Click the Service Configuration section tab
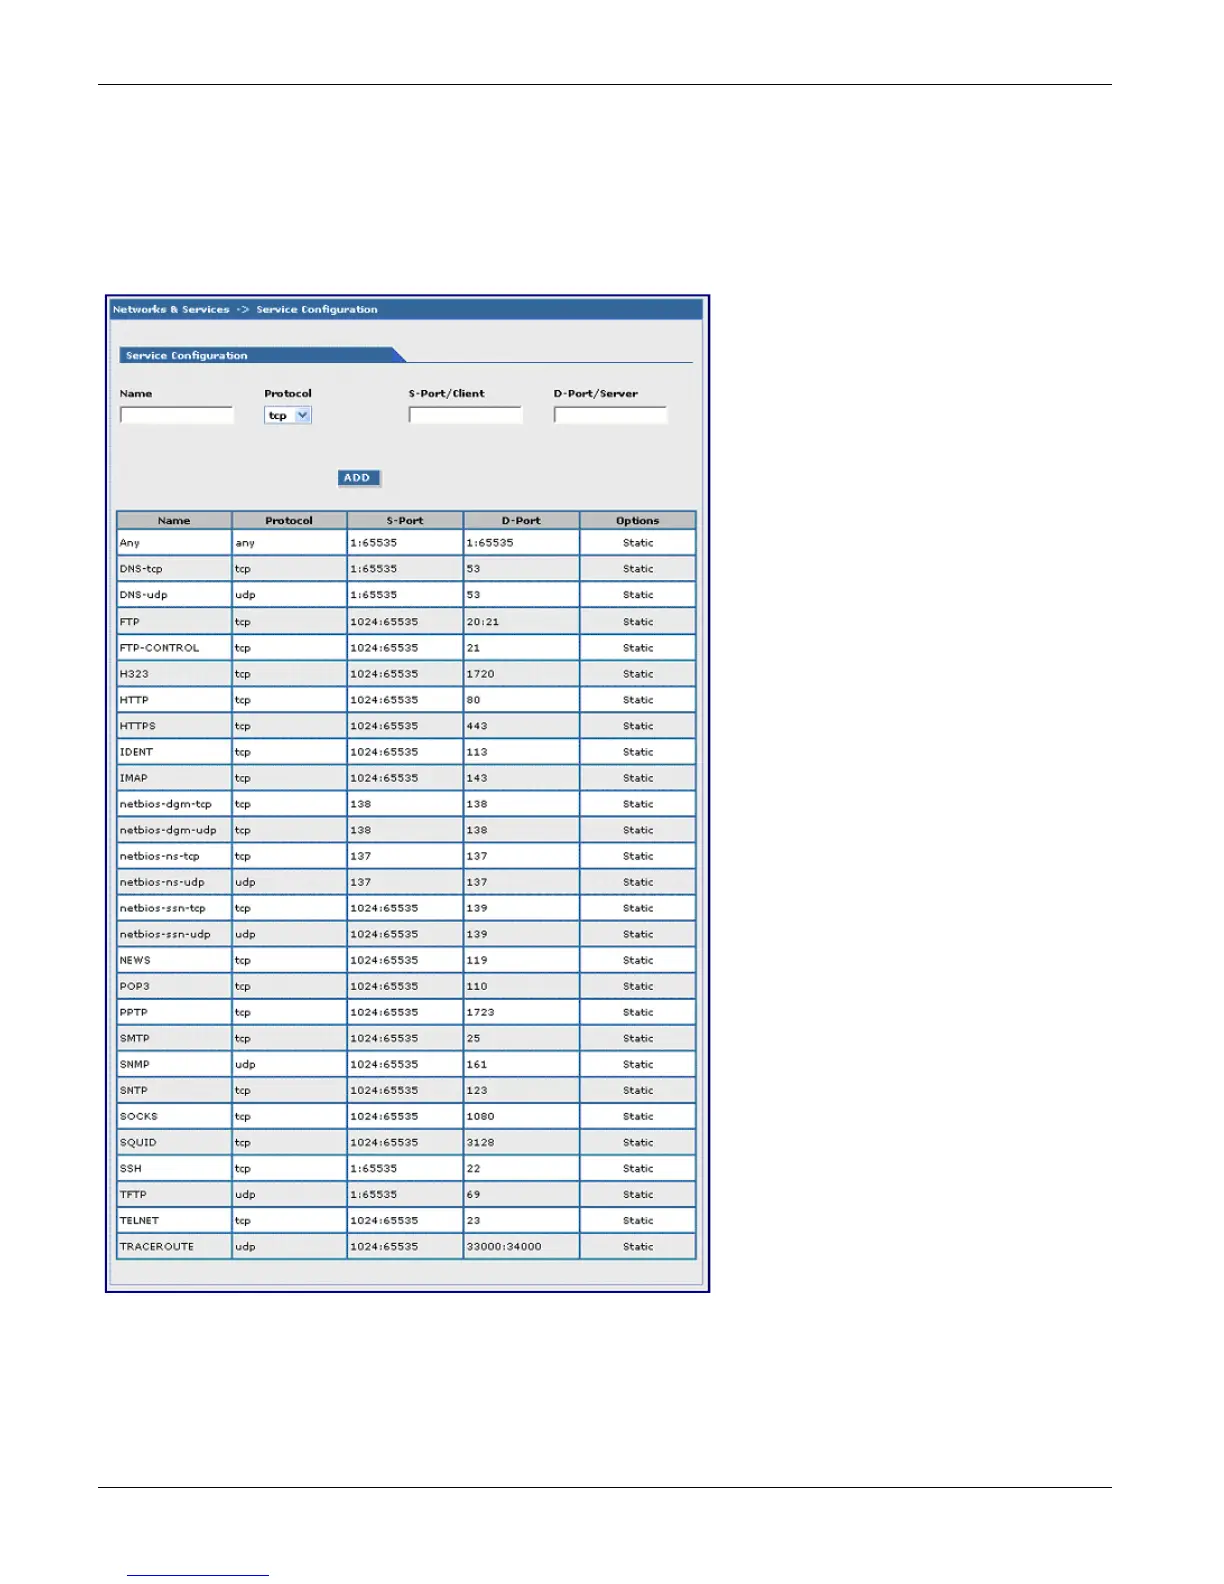1224x1584 pixels. [x=262, y=355]
